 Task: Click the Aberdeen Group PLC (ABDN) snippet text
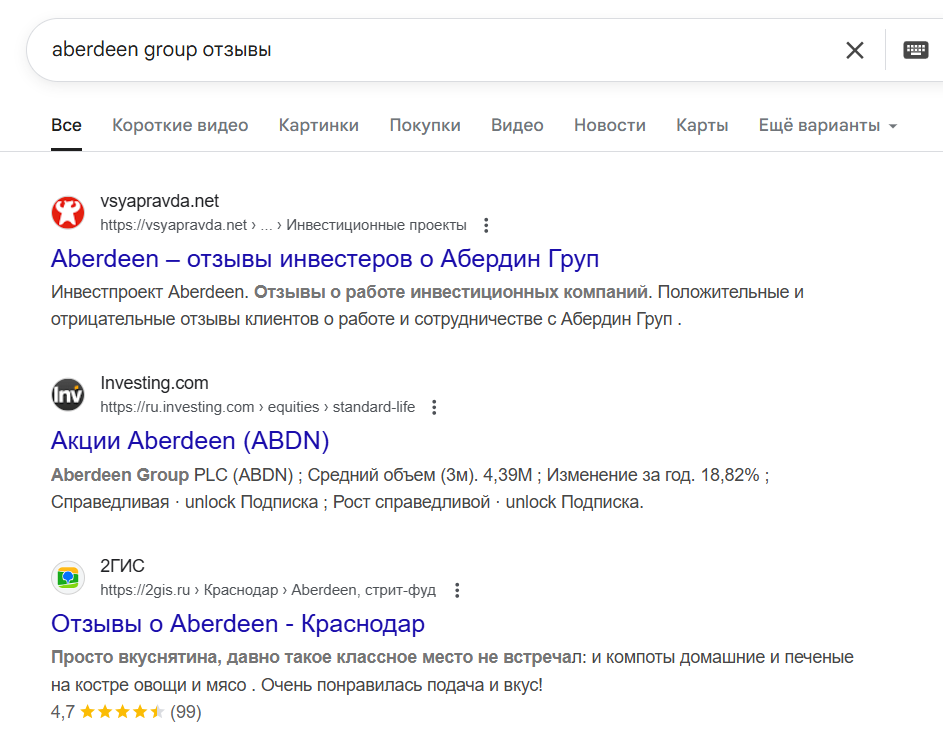coord(410,488)
